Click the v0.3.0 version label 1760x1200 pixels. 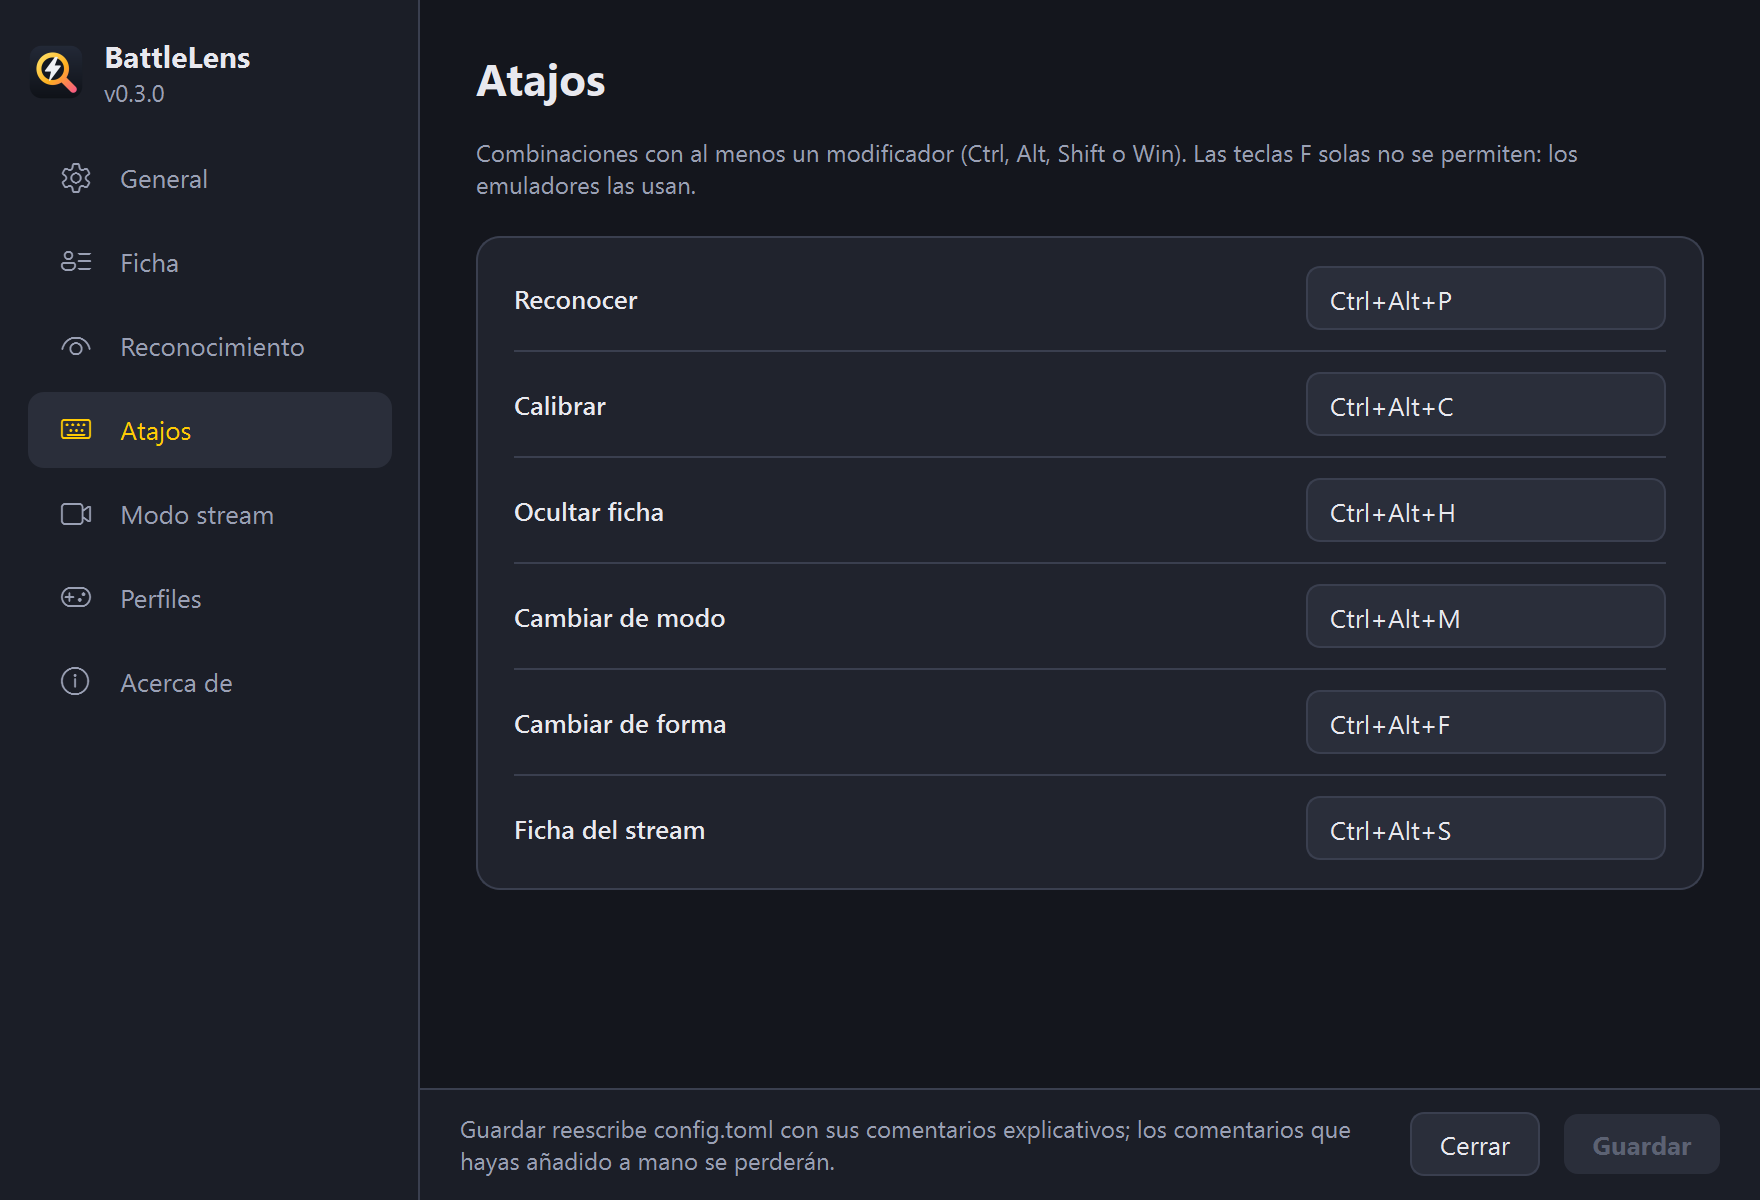click(134, 94)
